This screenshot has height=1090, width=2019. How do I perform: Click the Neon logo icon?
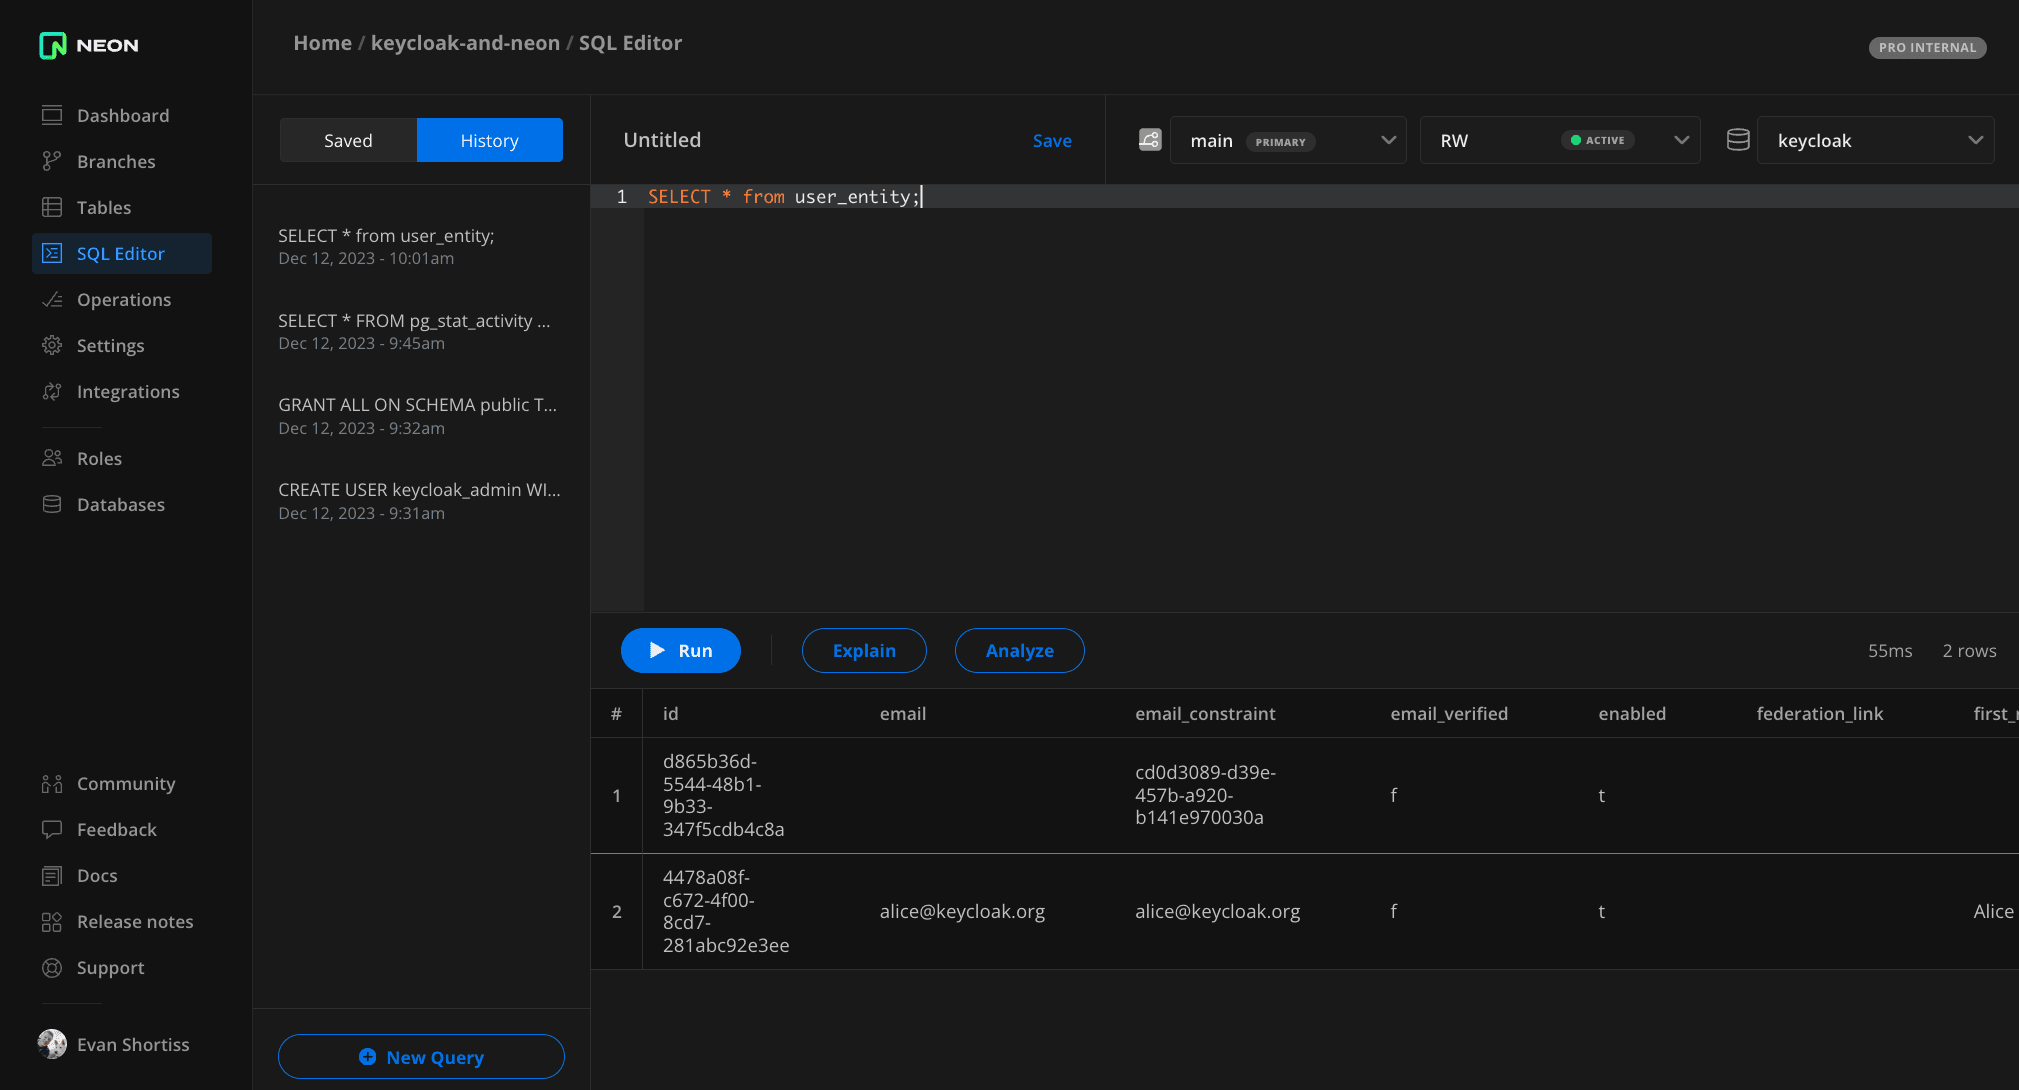(52, 46)
